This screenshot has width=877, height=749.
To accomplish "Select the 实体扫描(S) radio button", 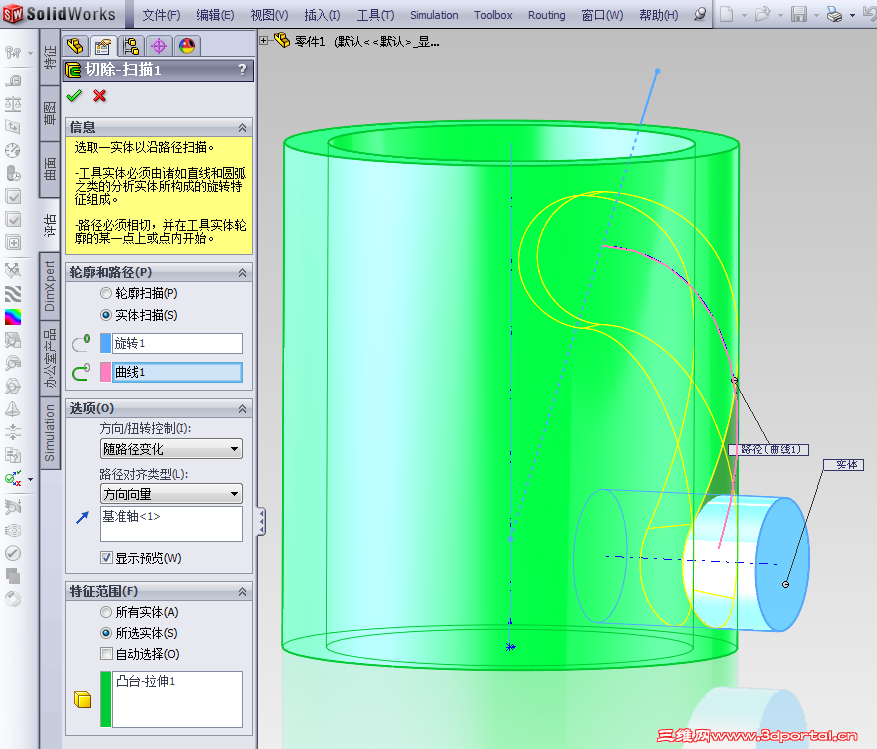I will [x=106, y=315].
